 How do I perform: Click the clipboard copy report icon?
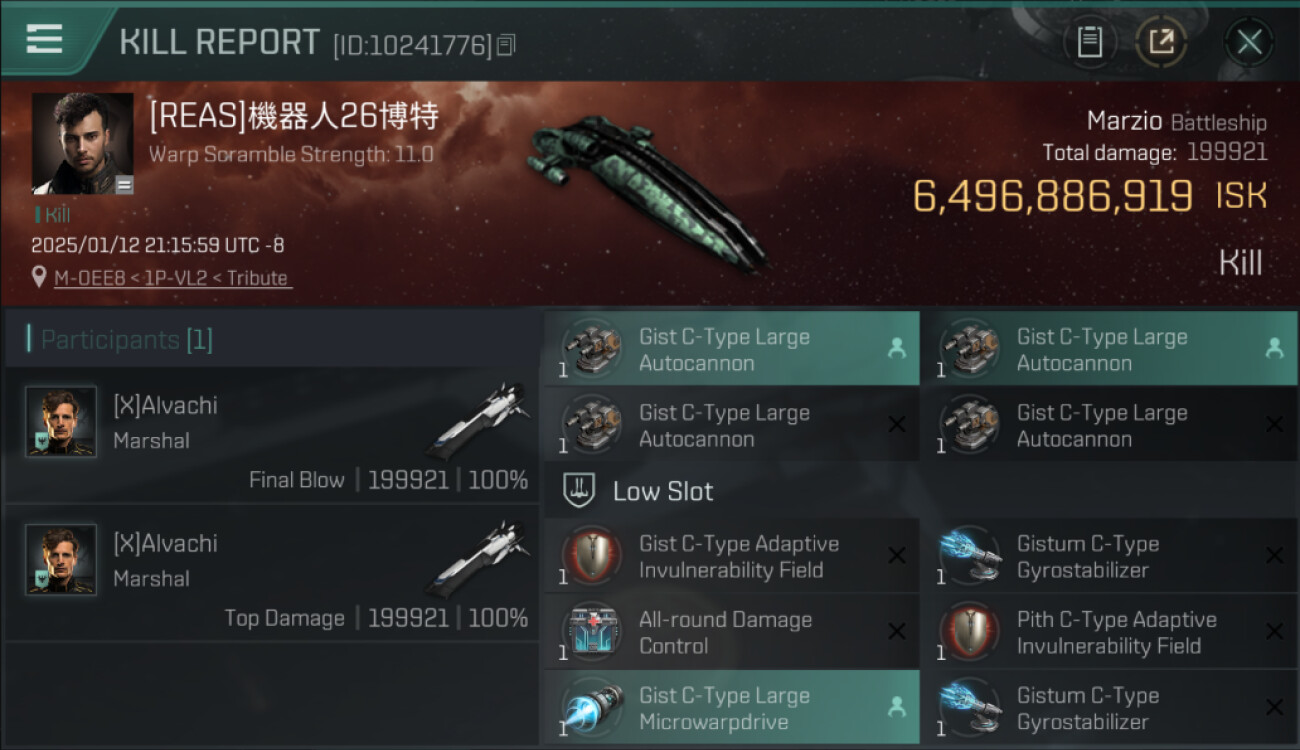coord(1089,42)
